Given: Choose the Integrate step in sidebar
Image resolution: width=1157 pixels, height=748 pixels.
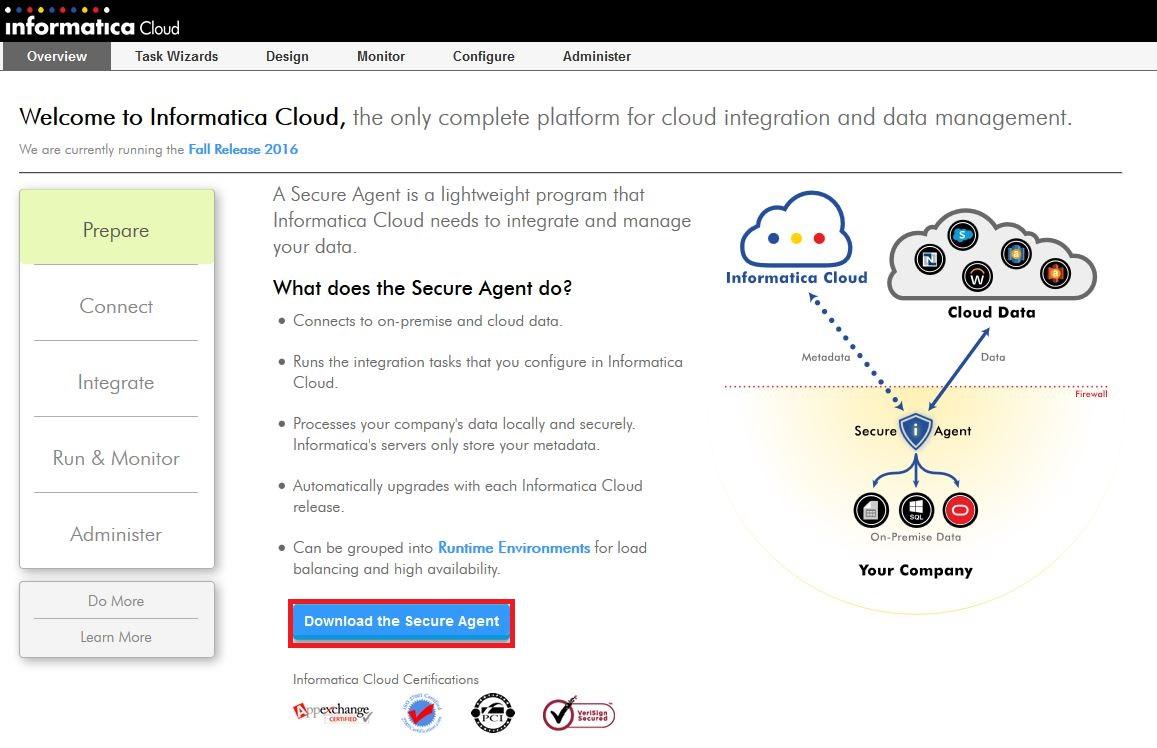Looking at the screenshot, I should pyautogui.click(x=117, y=381).
